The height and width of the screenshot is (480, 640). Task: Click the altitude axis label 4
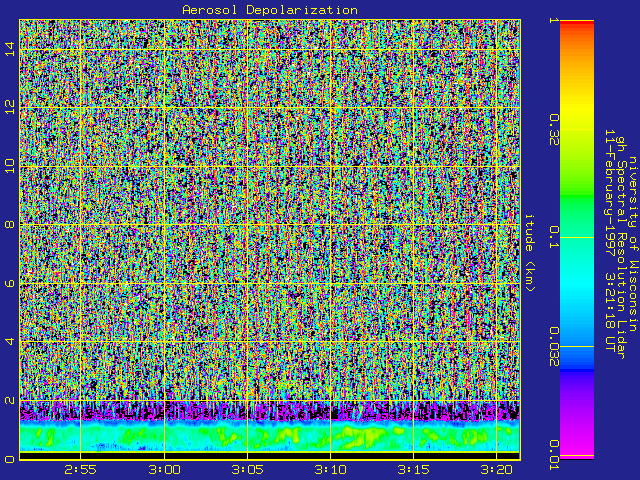click(x=9, y=341)
